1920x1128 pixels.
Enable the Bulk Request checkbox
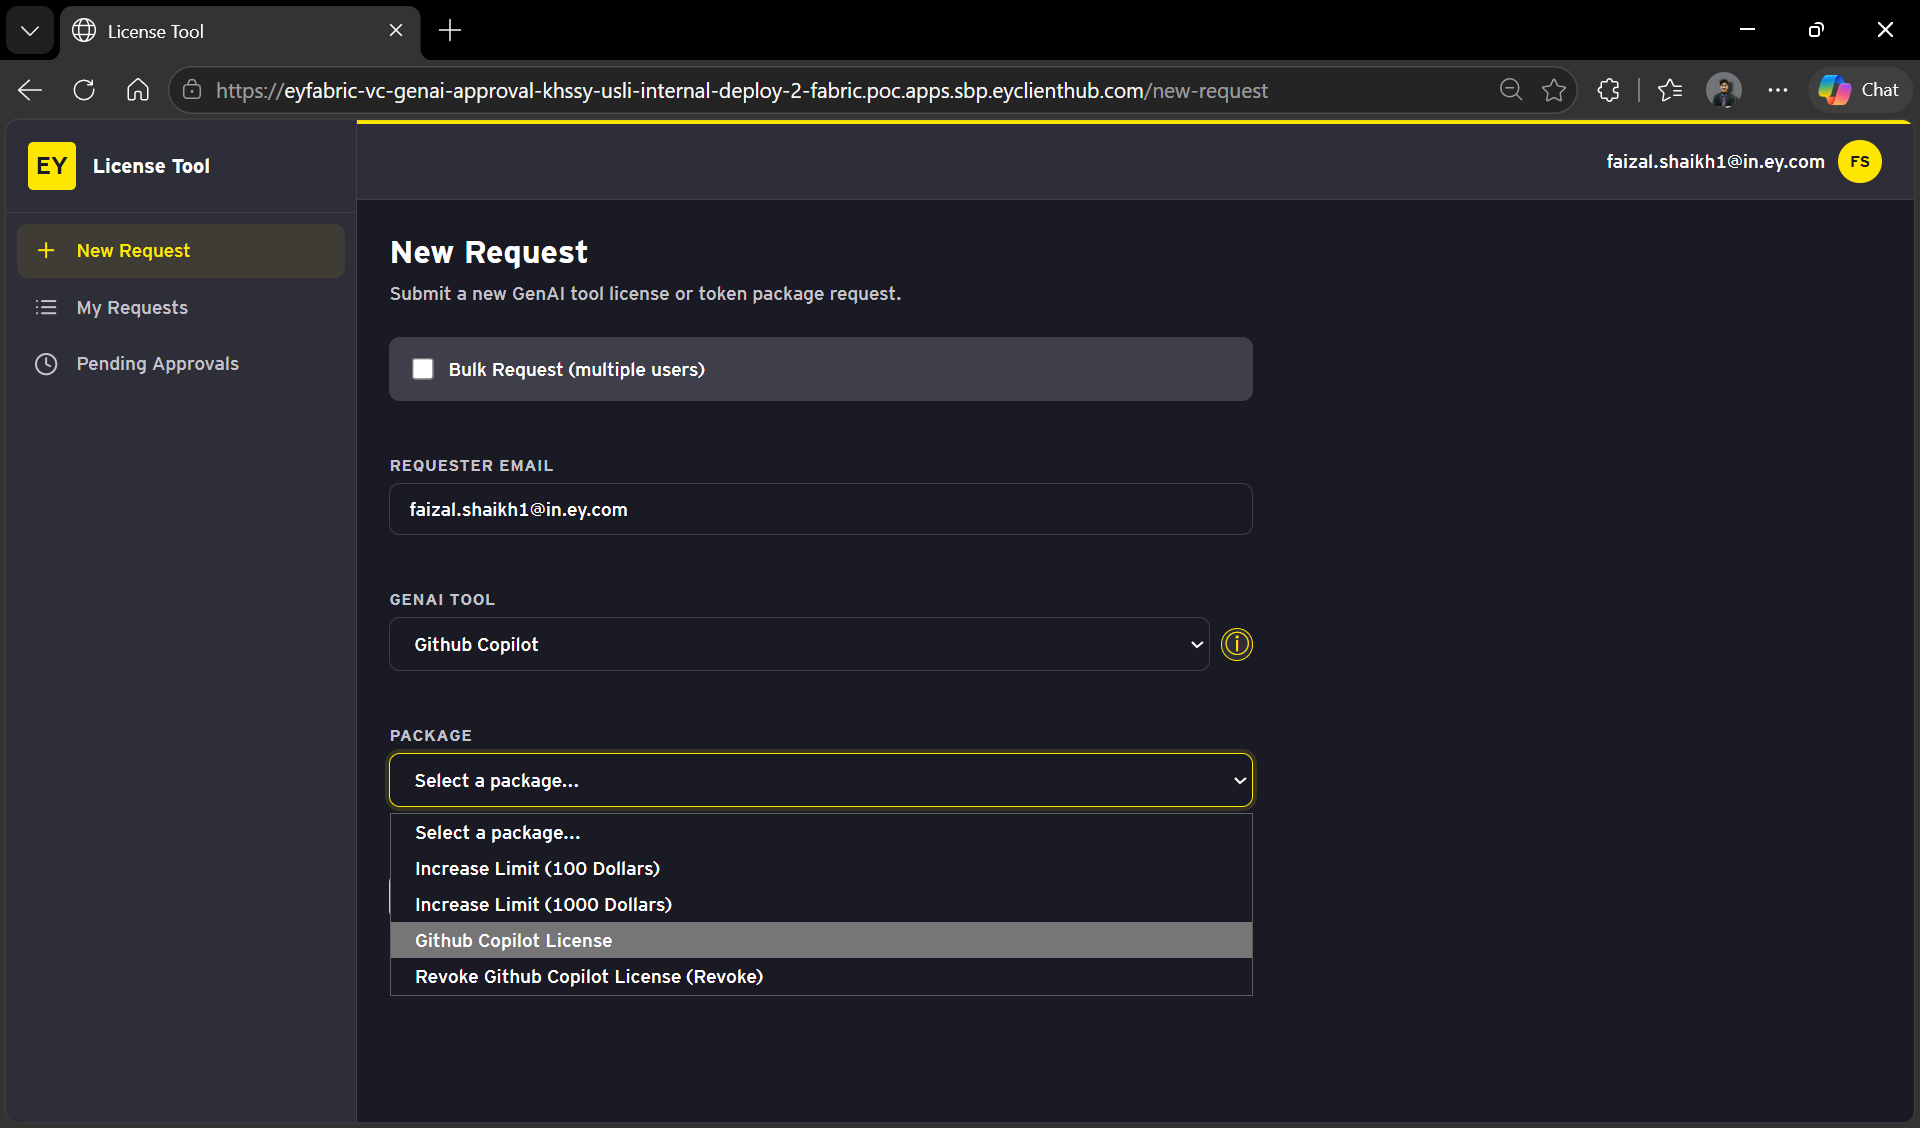pyautogui.click(x=423, y=369)
